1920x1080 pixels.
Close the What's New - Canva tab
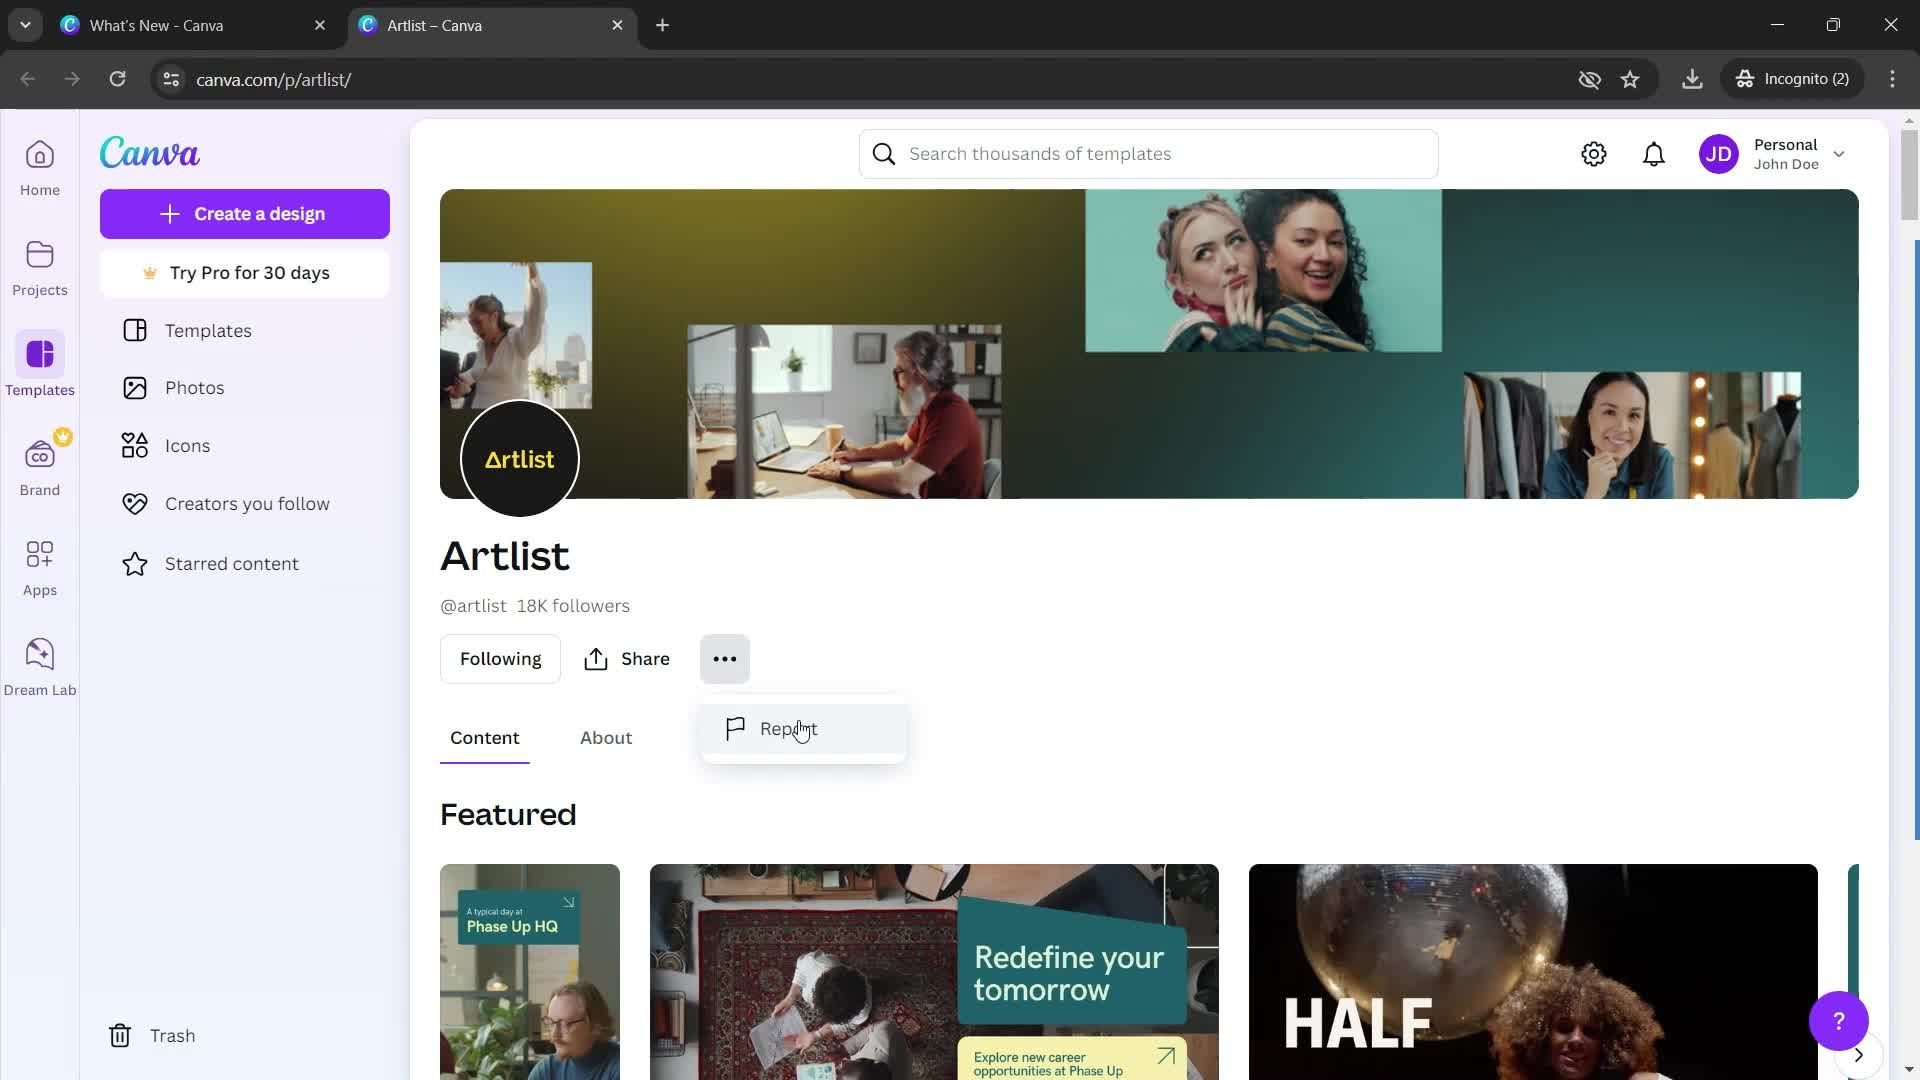320,26
